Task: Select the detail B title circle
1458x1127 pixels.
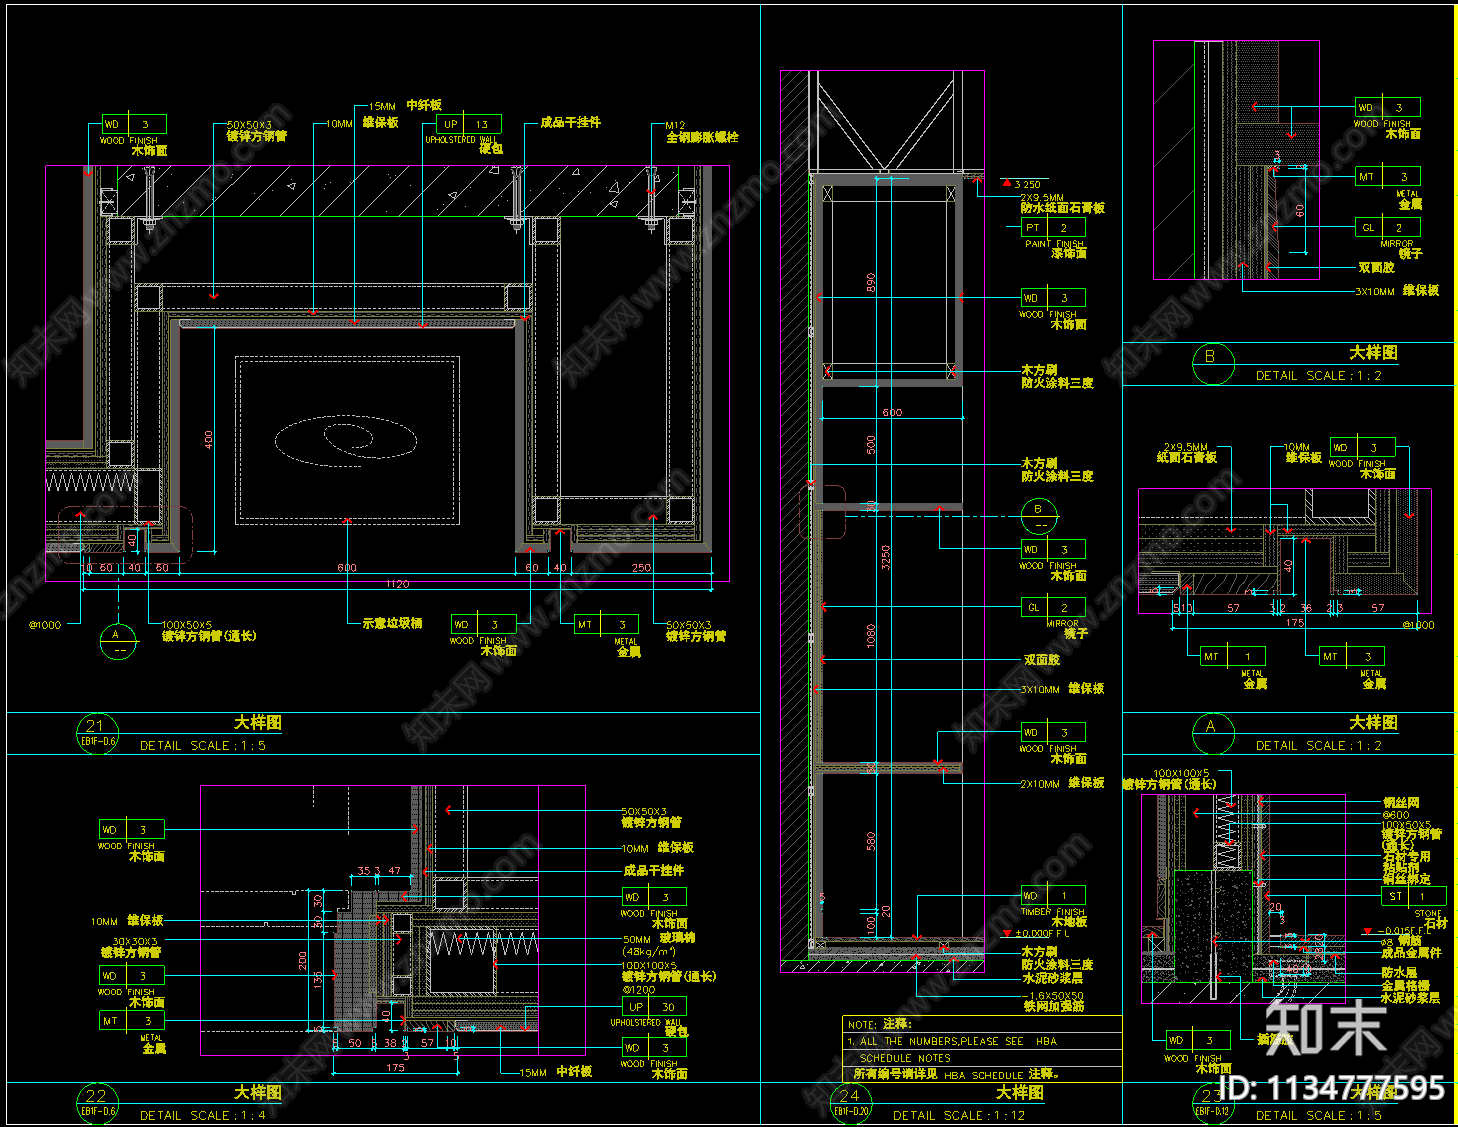Action: click(x=1213, y=363)
